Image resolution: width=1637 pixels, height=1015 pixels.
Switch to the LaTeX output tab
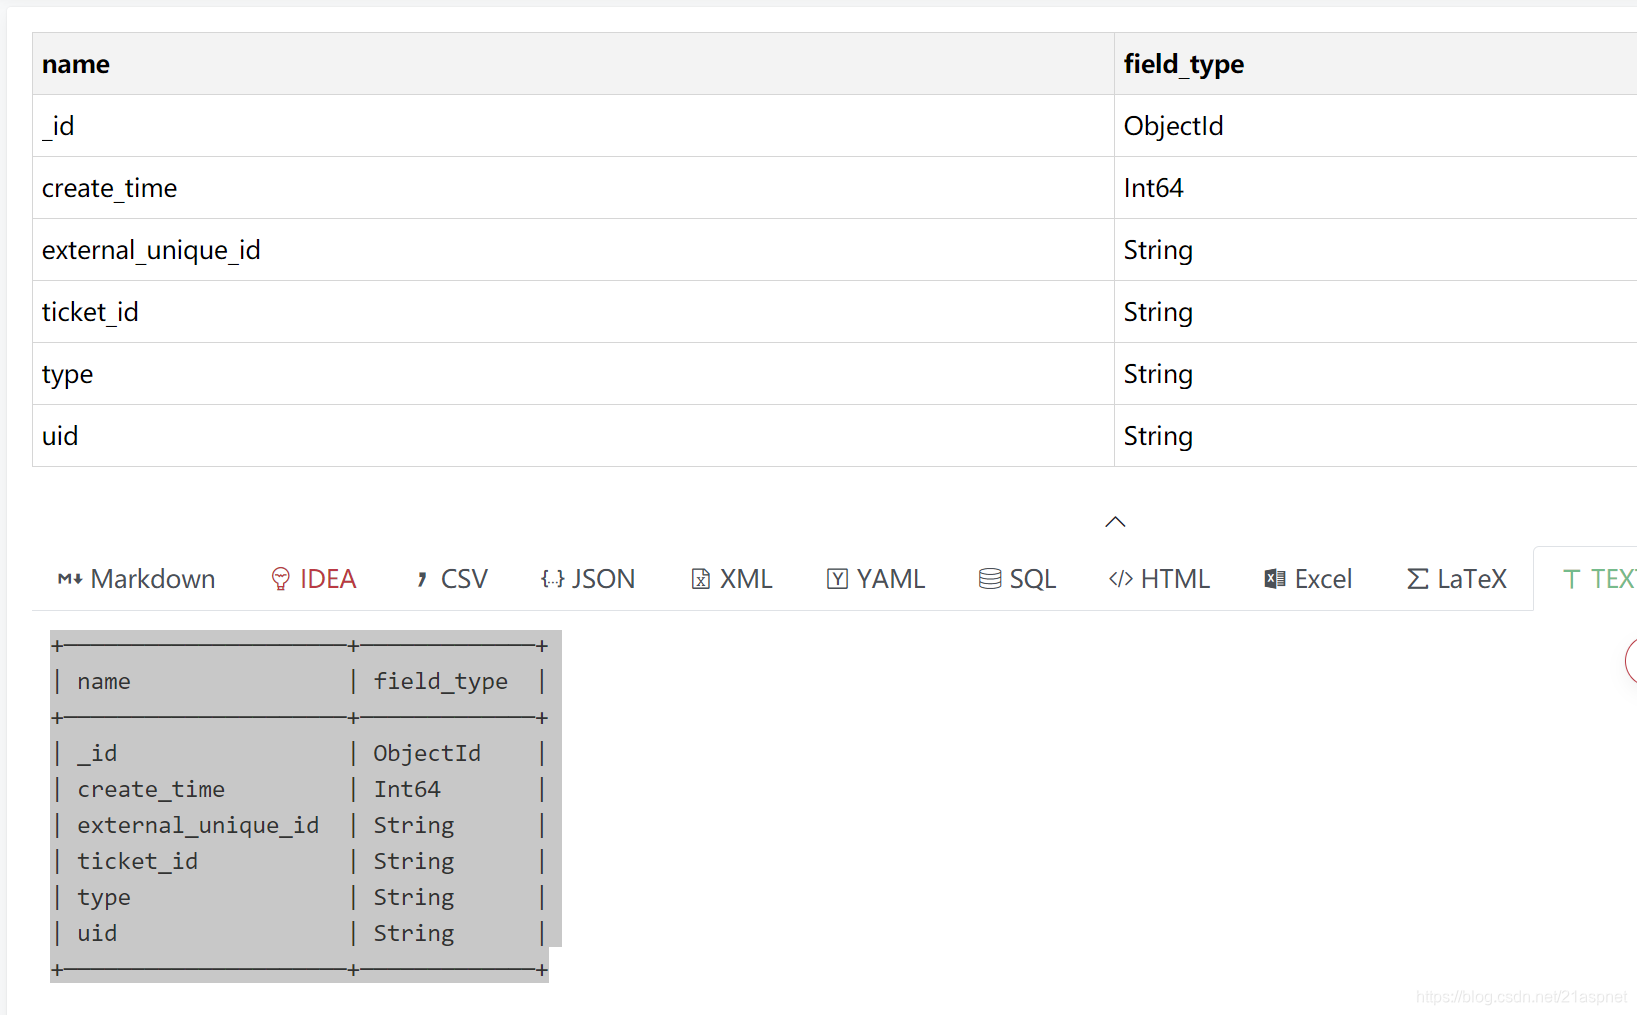point(1456,579)
